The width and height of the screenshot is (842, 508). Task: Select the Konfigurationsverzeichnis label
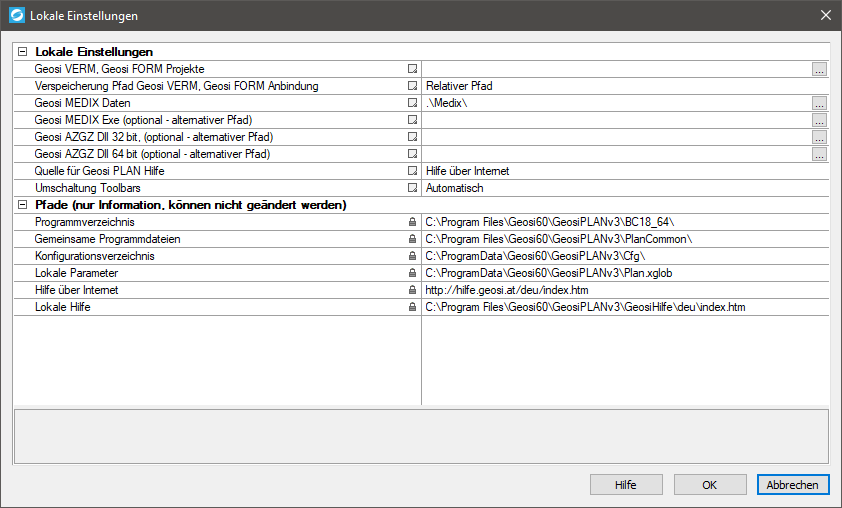pyautogui.click(x=95, y=256)
